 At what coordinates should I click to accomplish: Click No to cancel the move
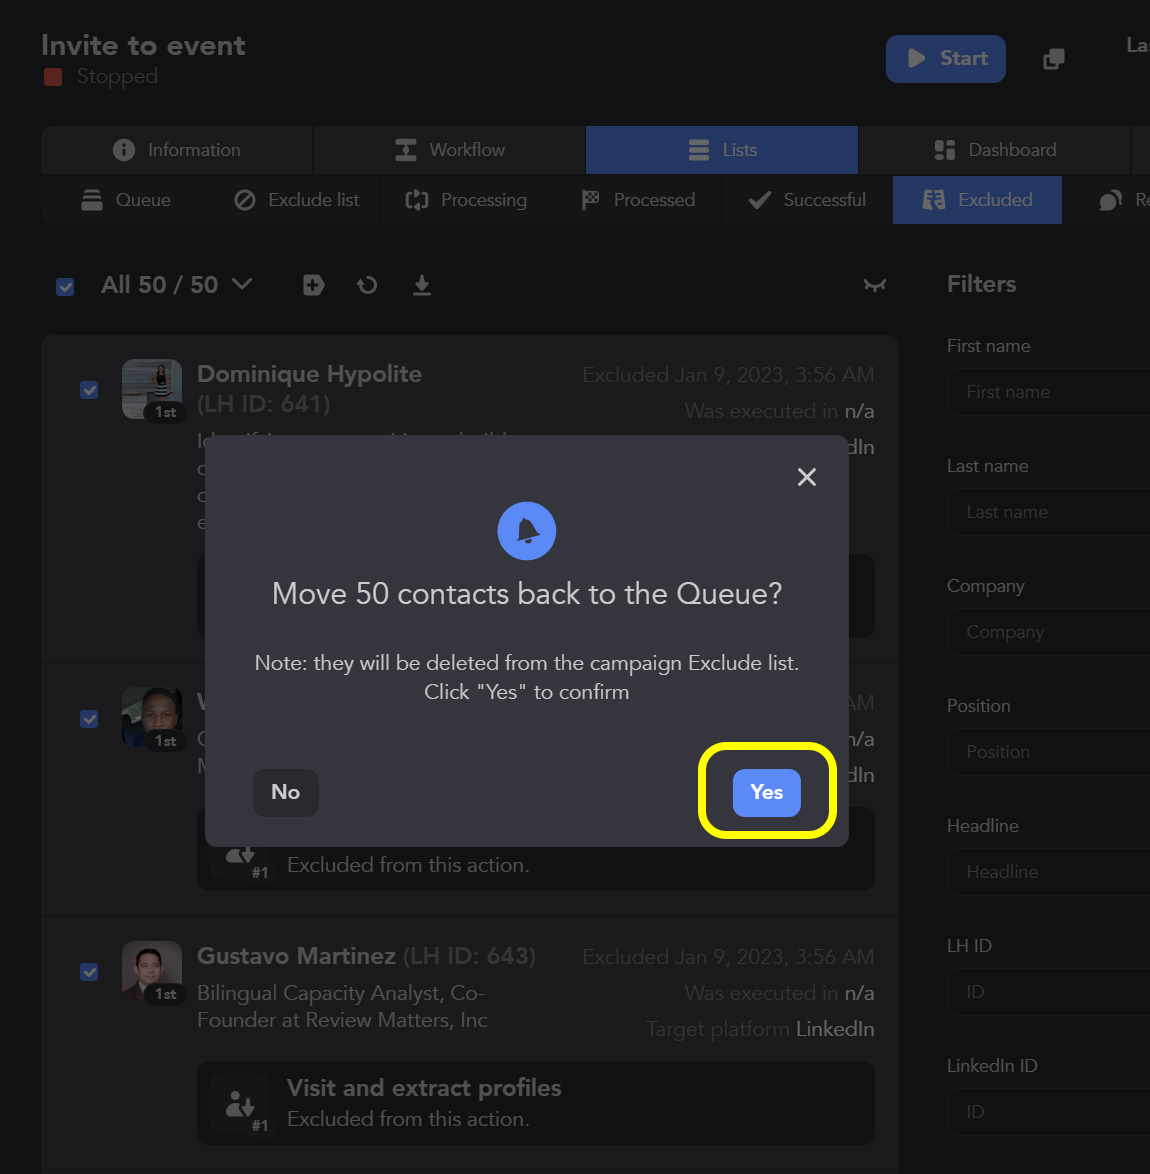285,792
